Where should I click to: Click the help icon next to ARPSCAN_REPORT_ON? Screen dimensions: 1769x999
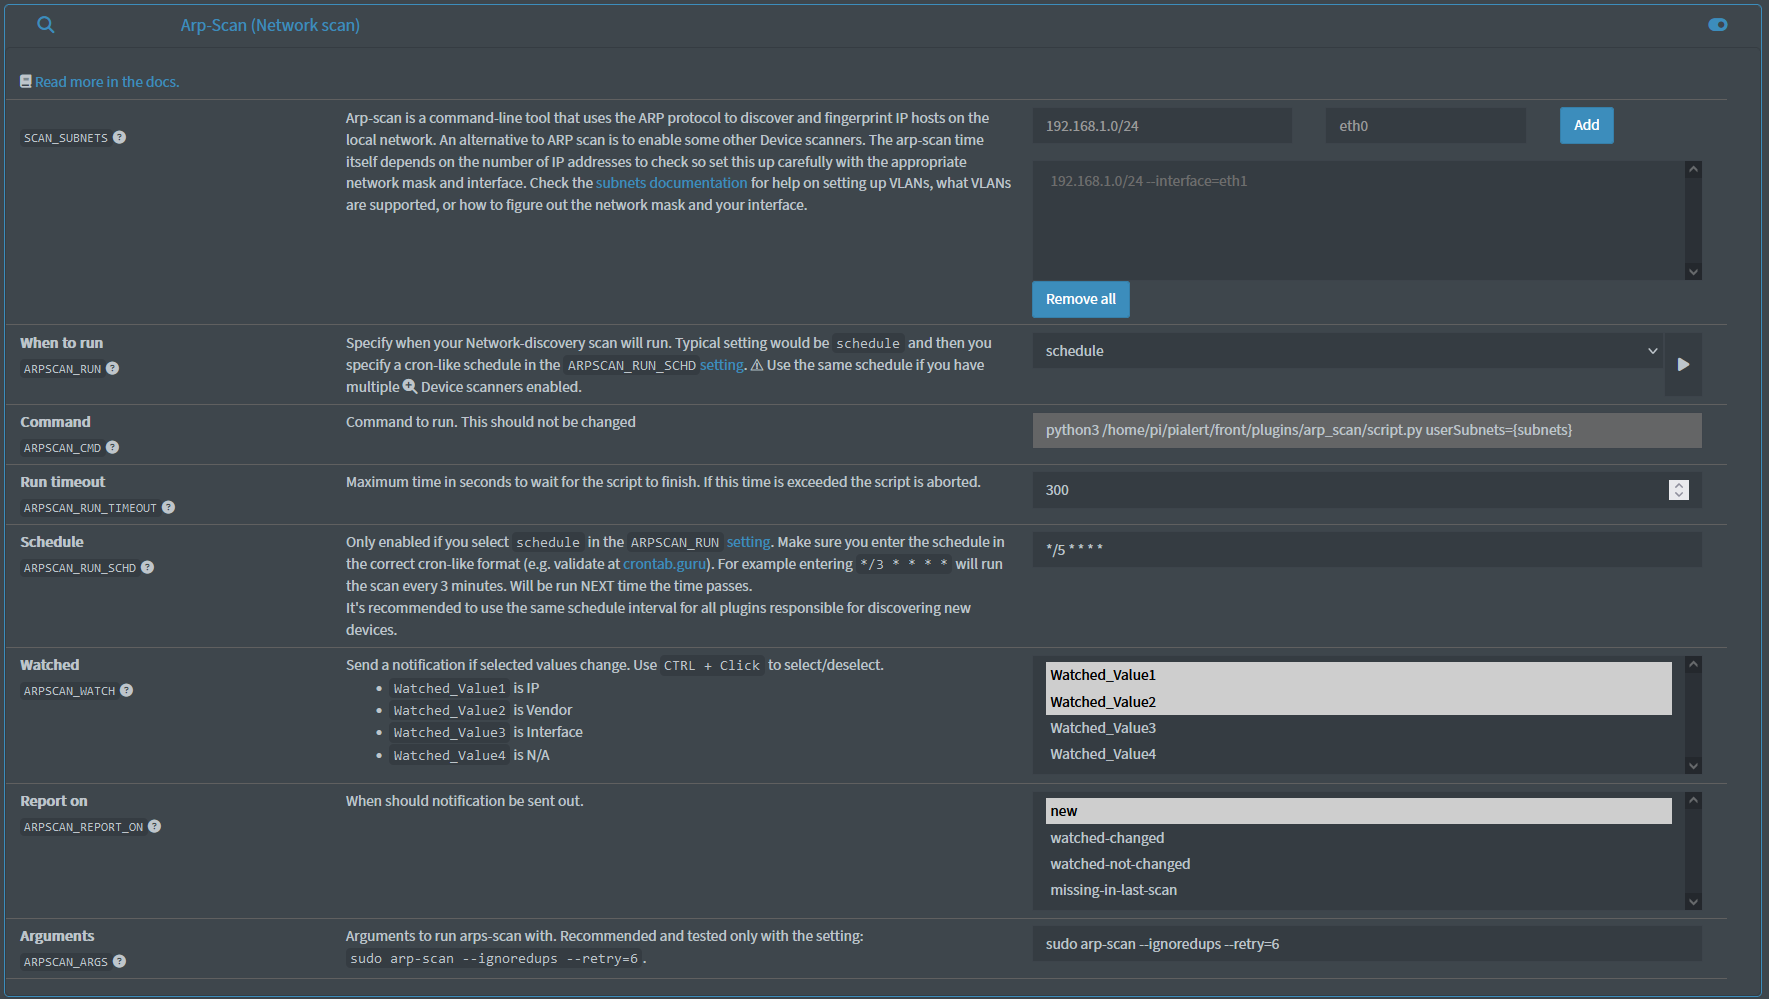pos(155,826)
